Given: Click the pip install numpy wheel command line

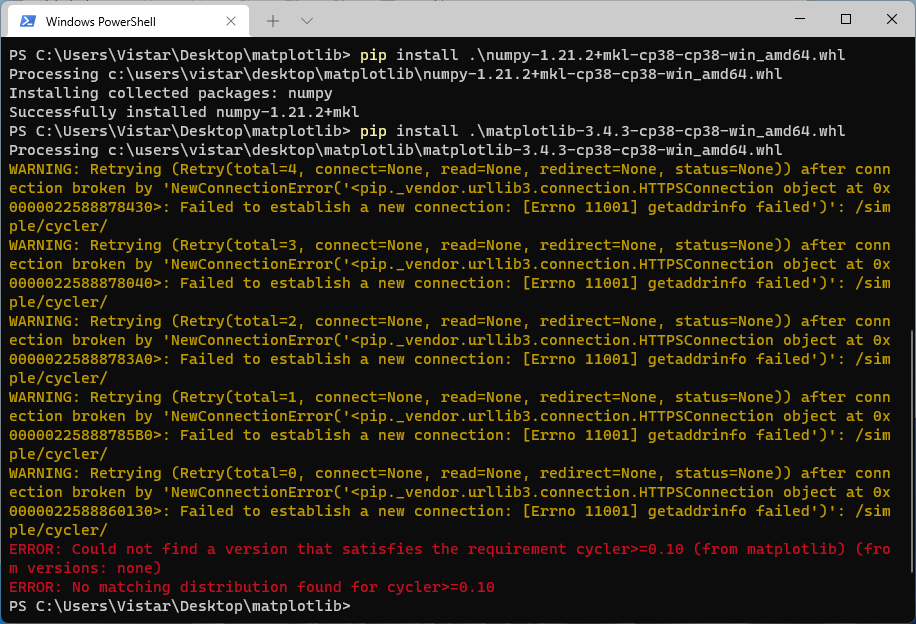Looking at the screenshot, I should click(x=427, y=55).
